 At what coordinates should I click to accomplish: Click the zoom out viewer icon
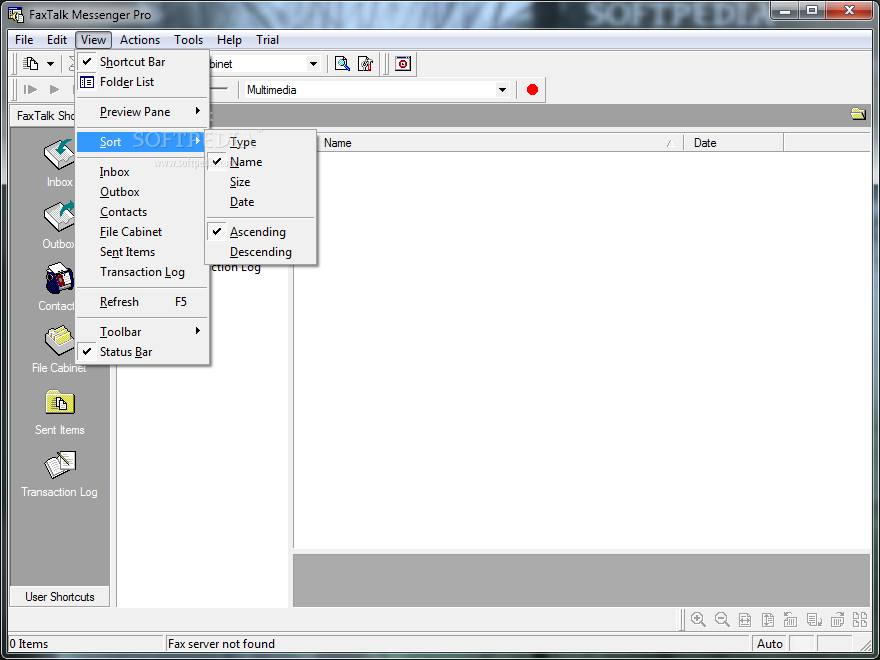[722, 620]
